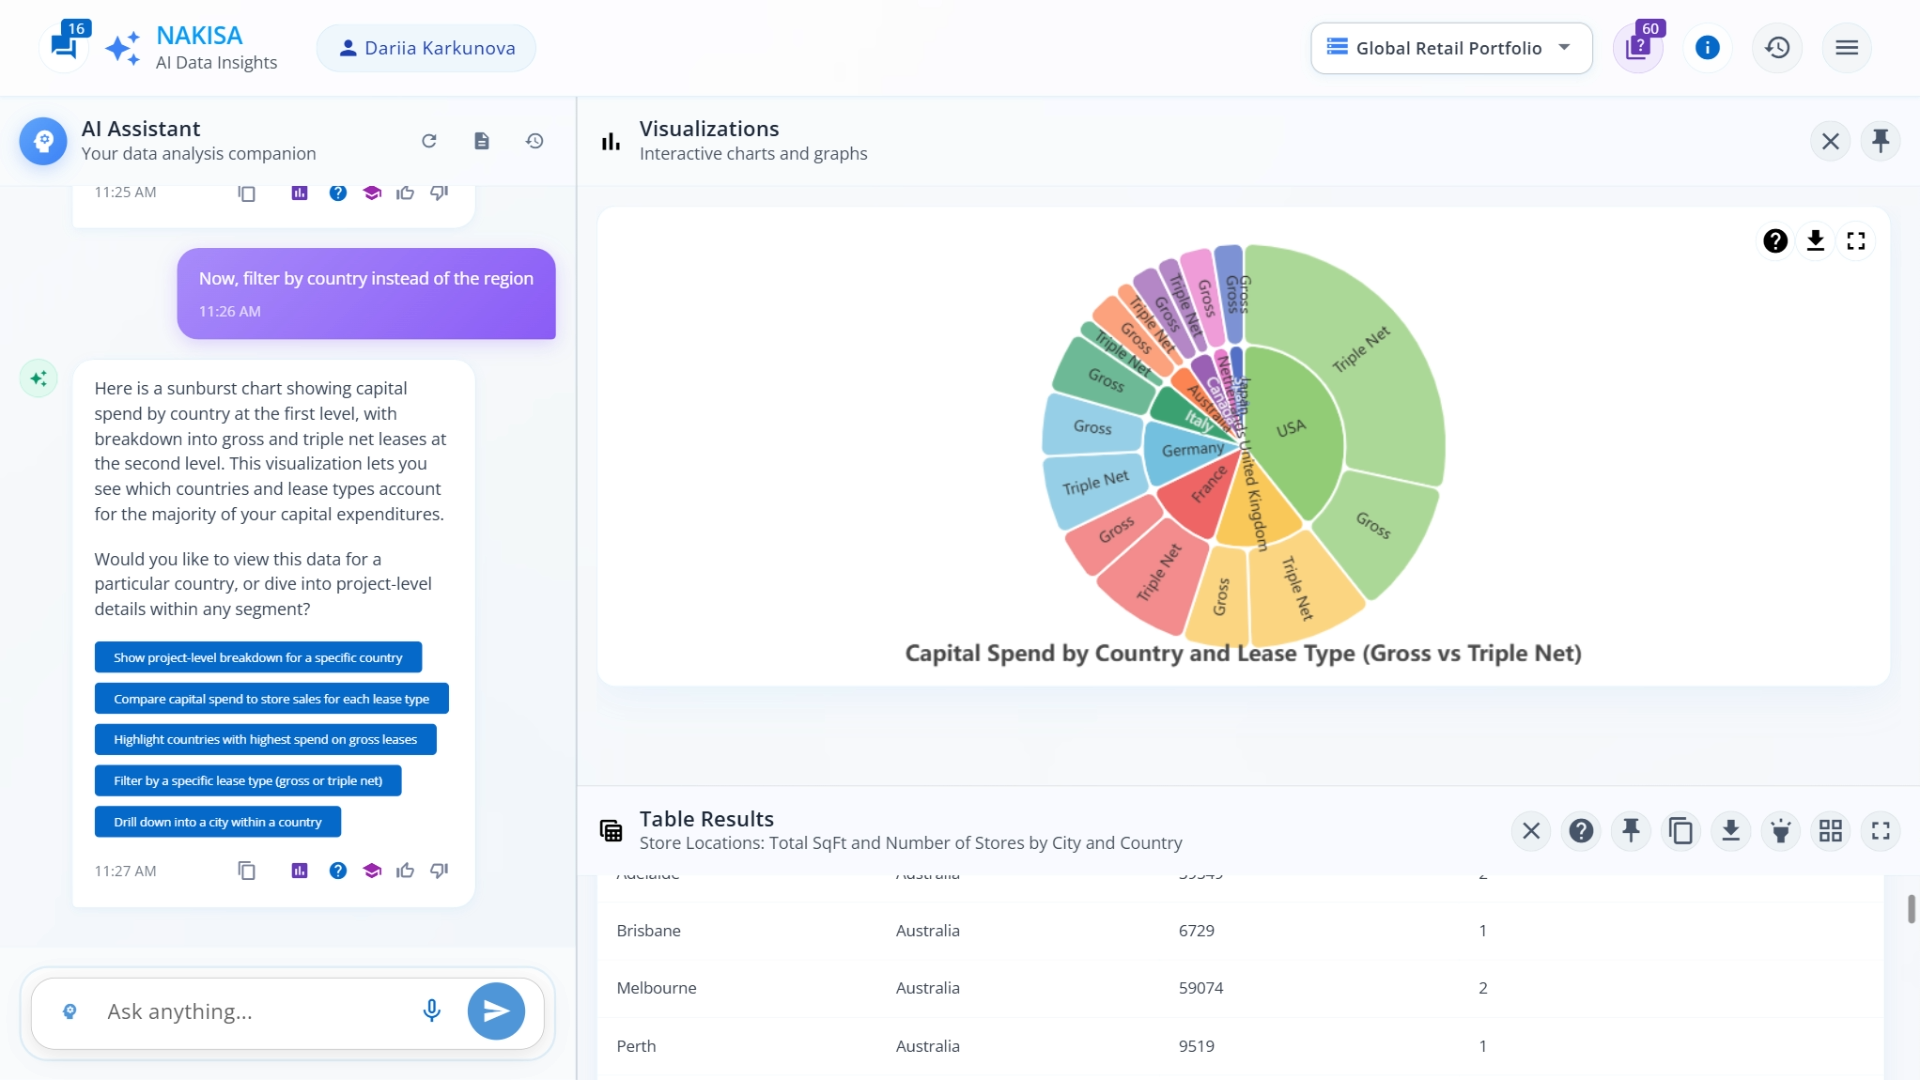Screen dimensions: 1920x1080
Task: Thumbs up the 11:27 AM response
Action: (405, 871)
